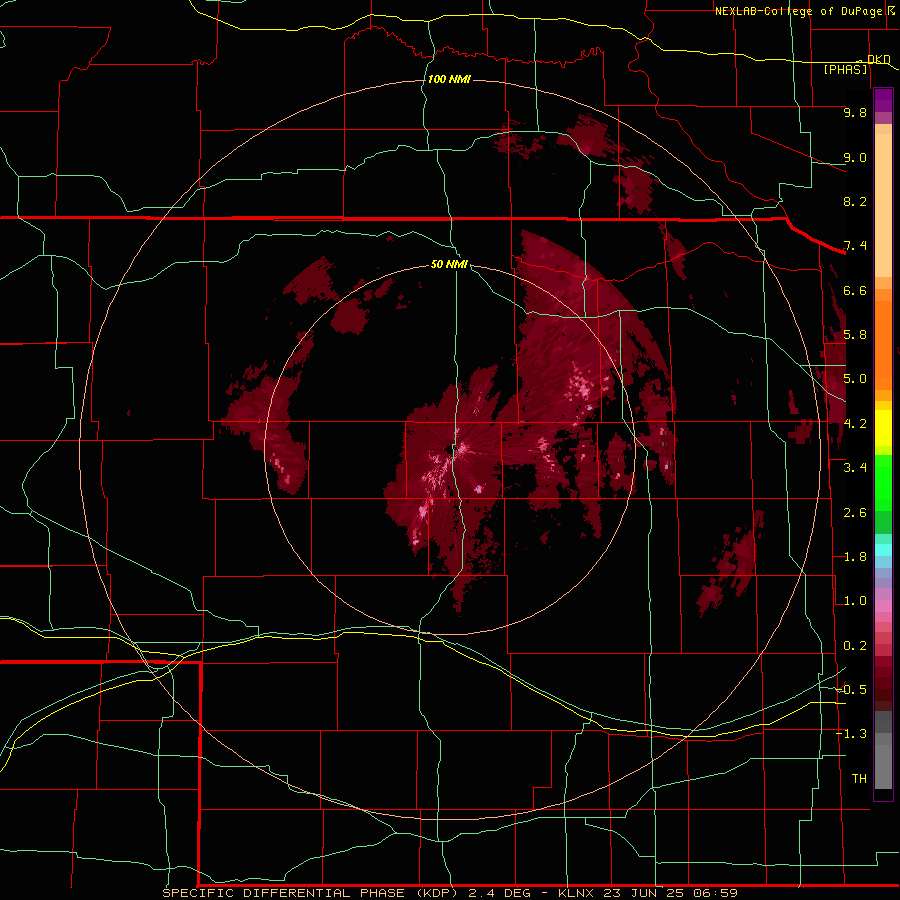Click the 8.2 value on the color scale
The image size is (900, 900).
855,201
